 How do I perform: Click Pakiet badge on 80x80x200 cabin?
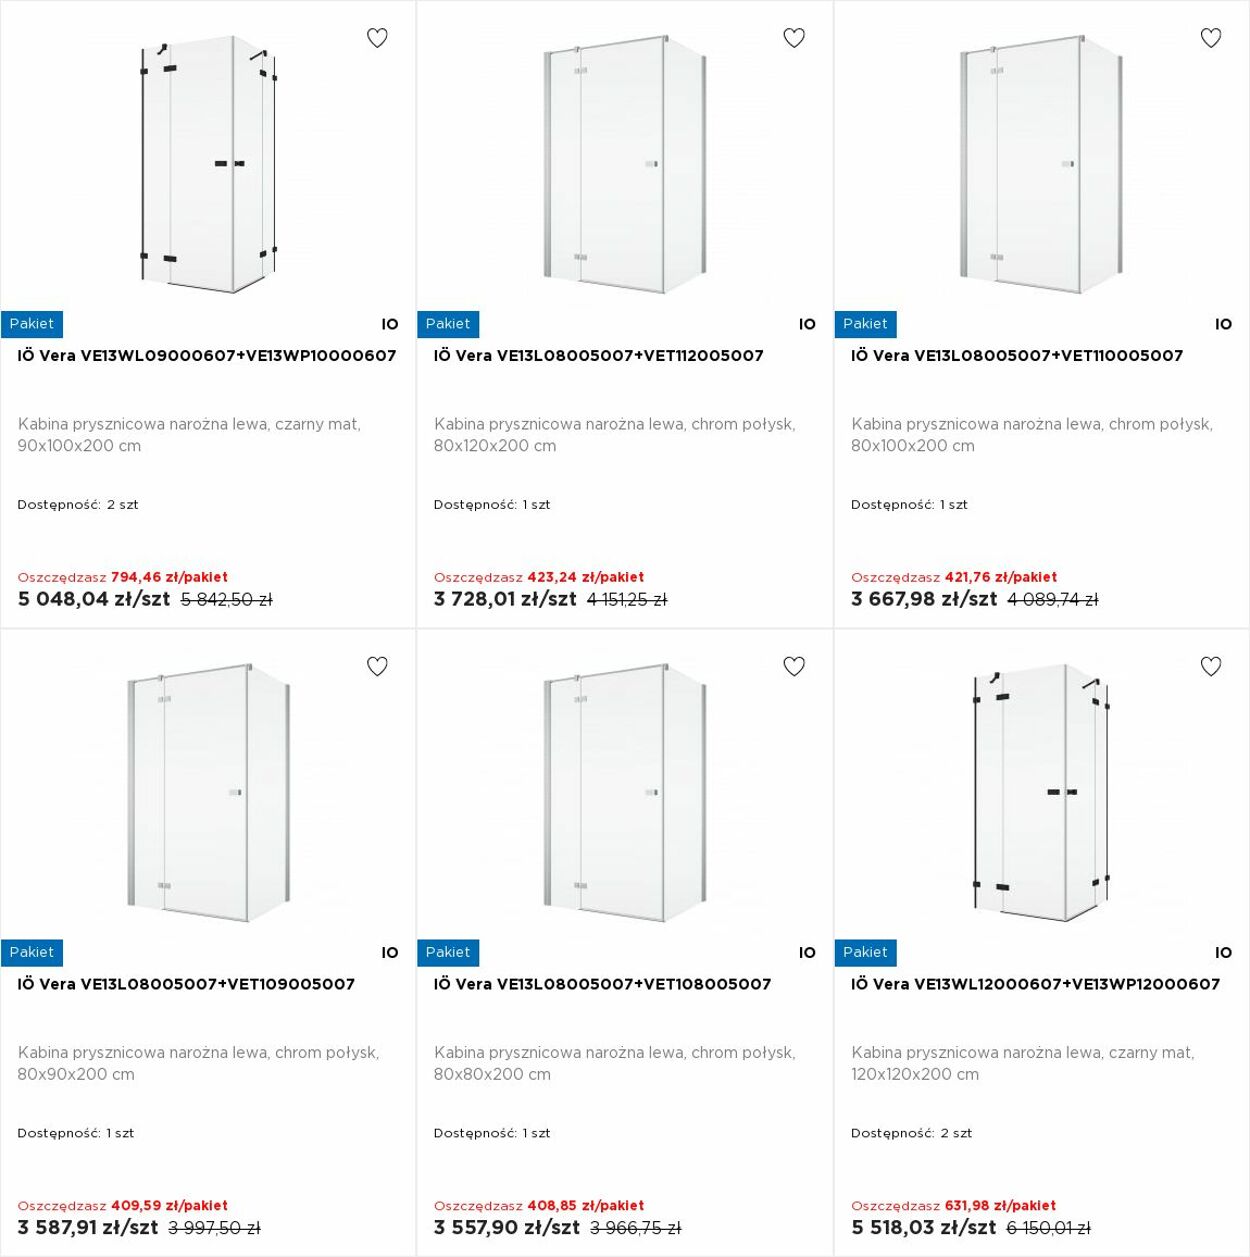(x=448, y=953)
